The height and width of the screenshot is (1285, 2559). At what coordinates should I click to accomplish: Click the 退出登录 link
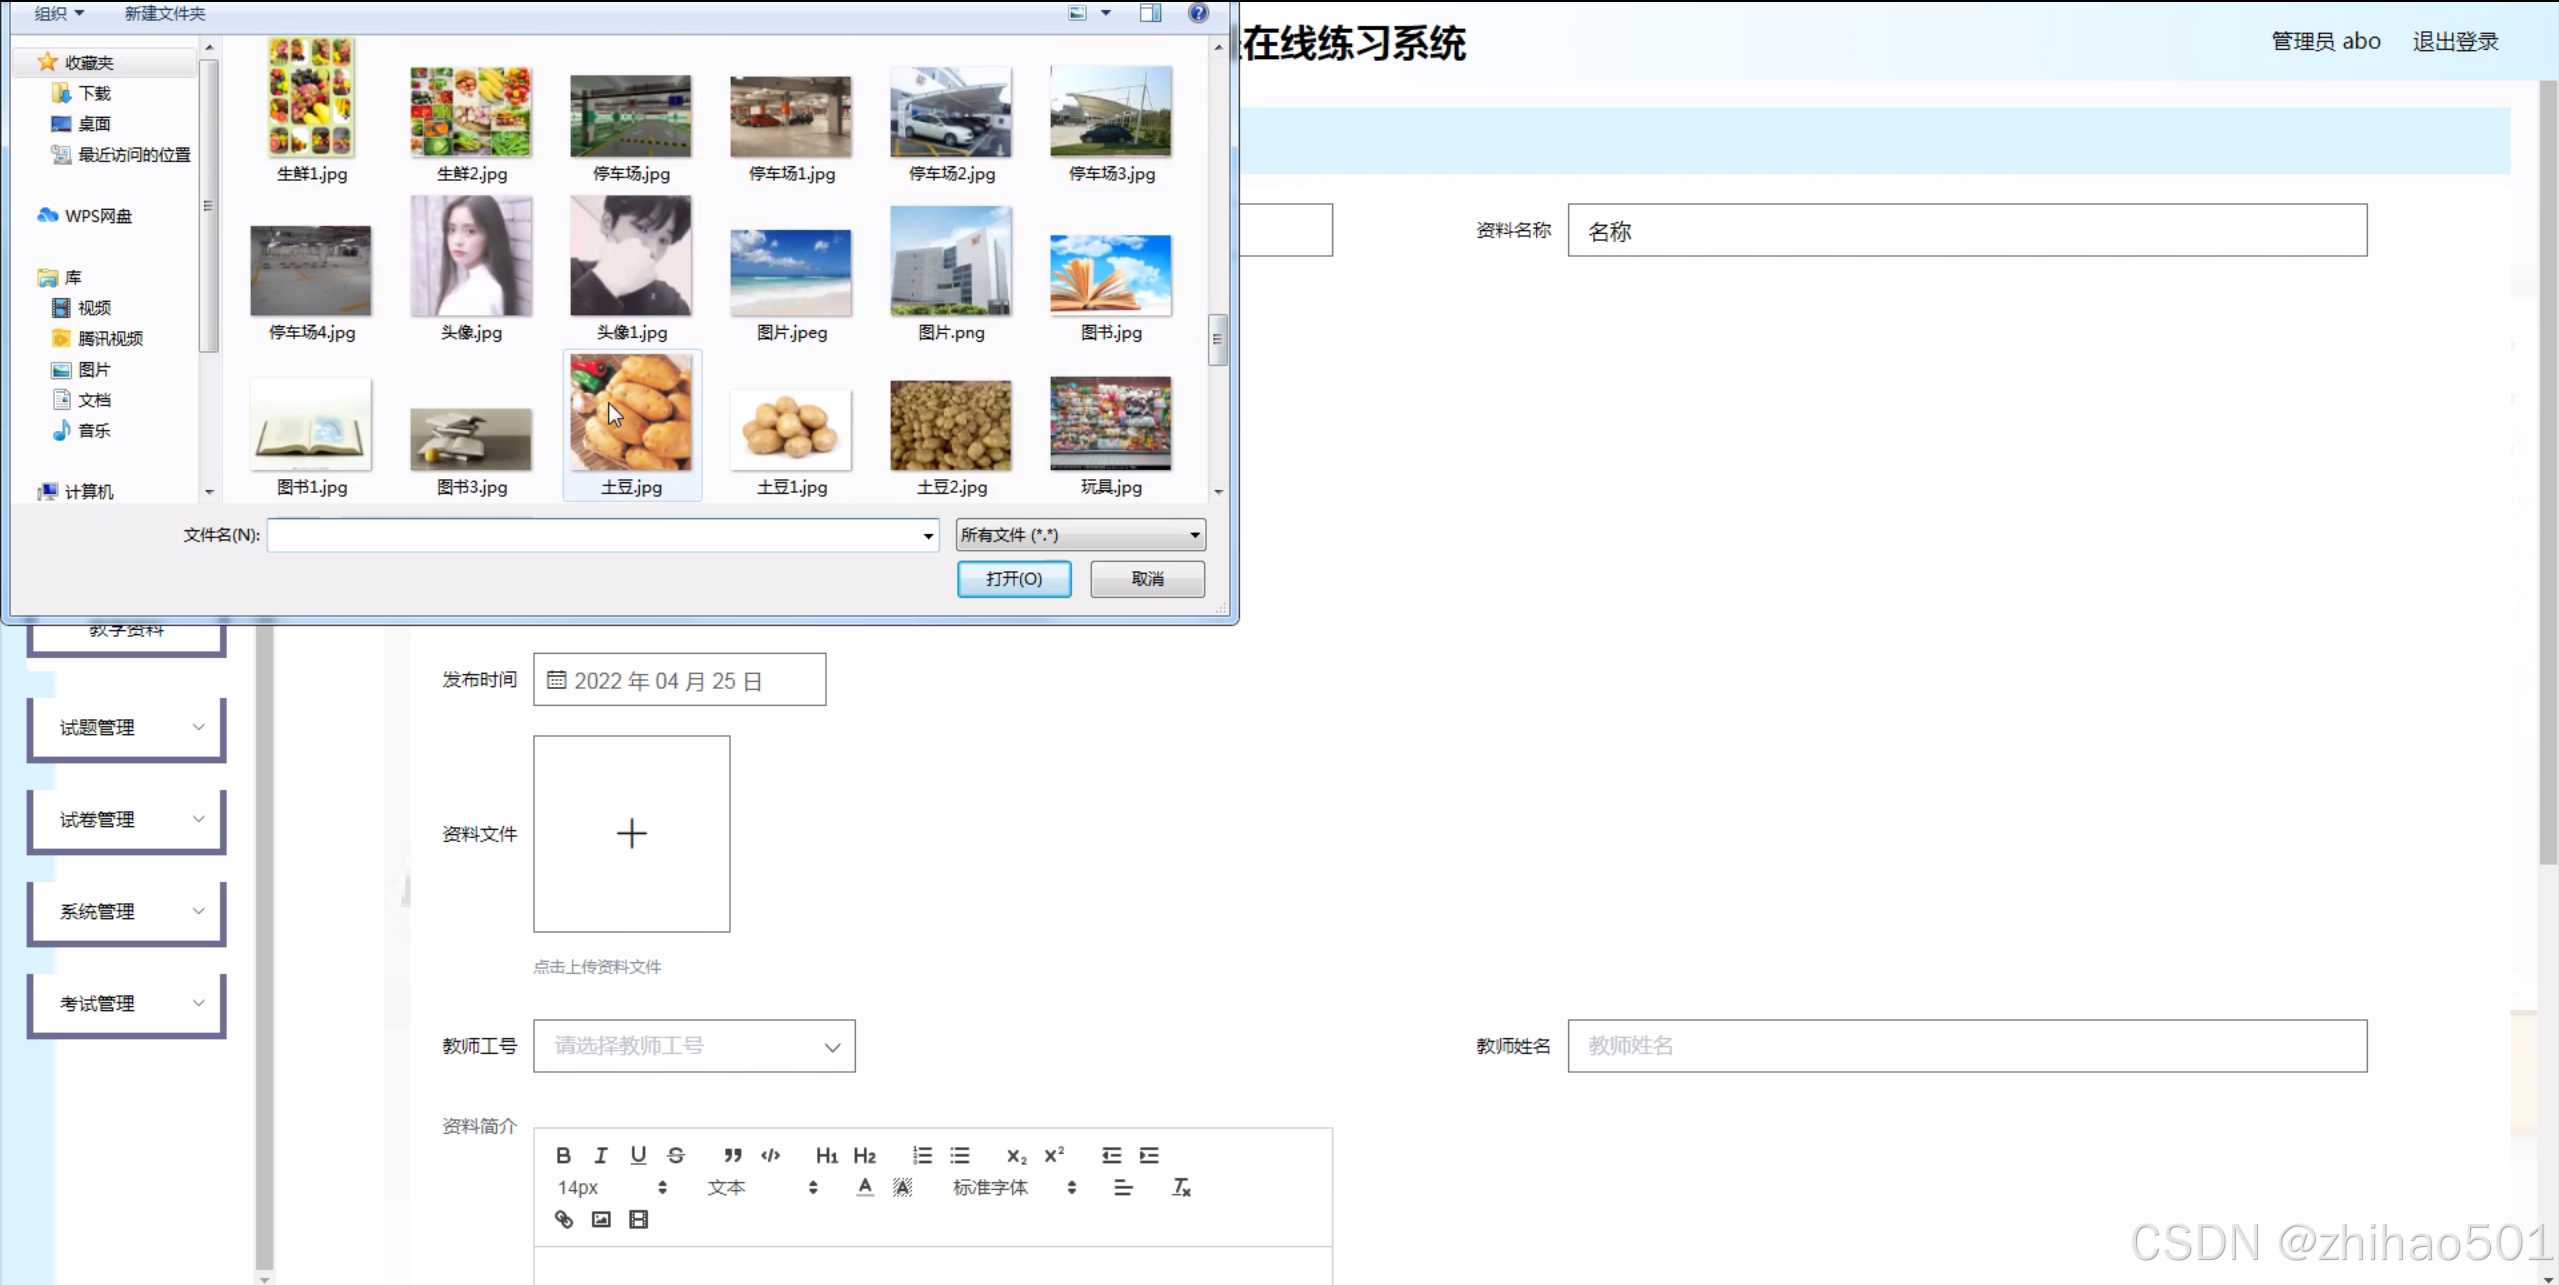2455,41
